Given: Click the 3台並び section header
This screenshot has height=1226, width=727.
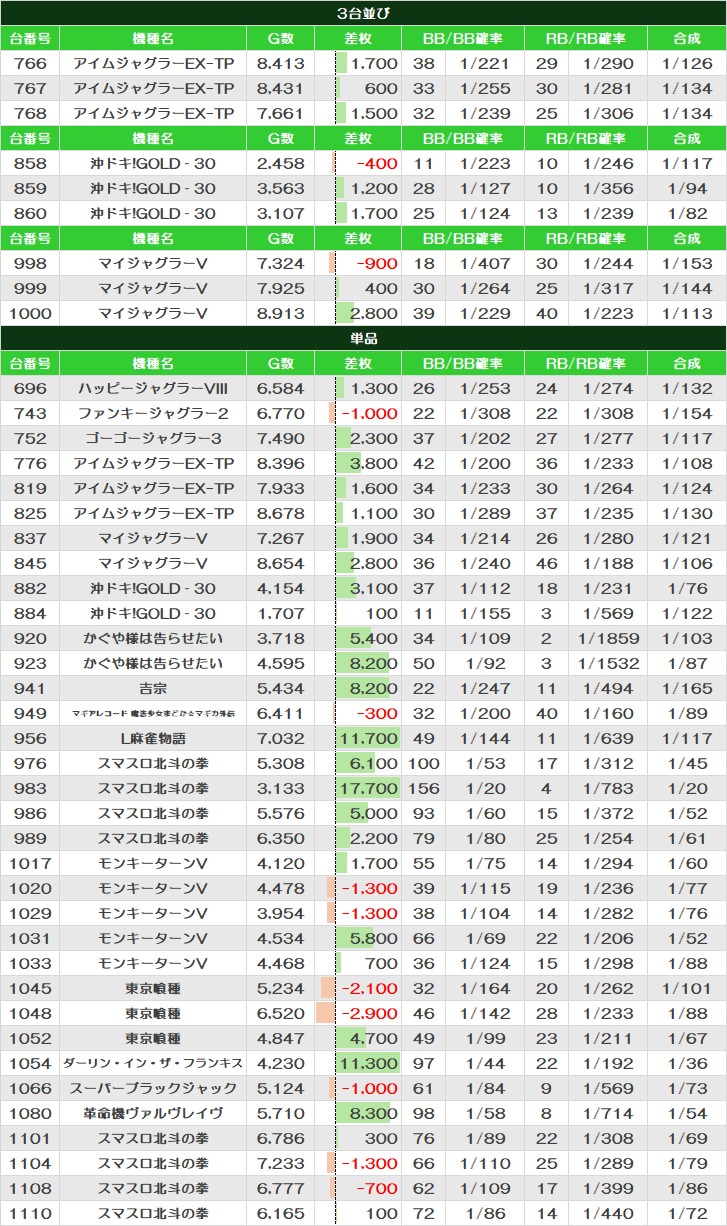Looking at the screenshot, I should click(363, 13).
